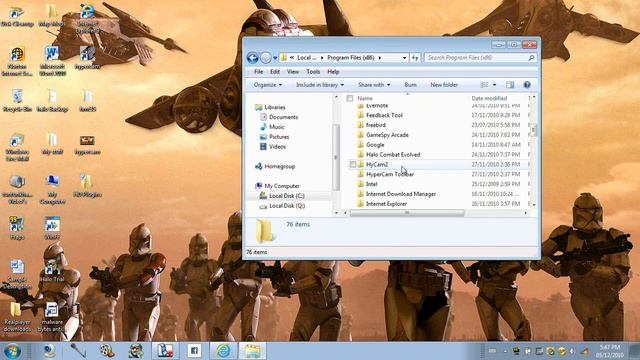Screen dimensions: 640x360
Task: Click the refresh button beside the address bar
Action: pos(415,58)
